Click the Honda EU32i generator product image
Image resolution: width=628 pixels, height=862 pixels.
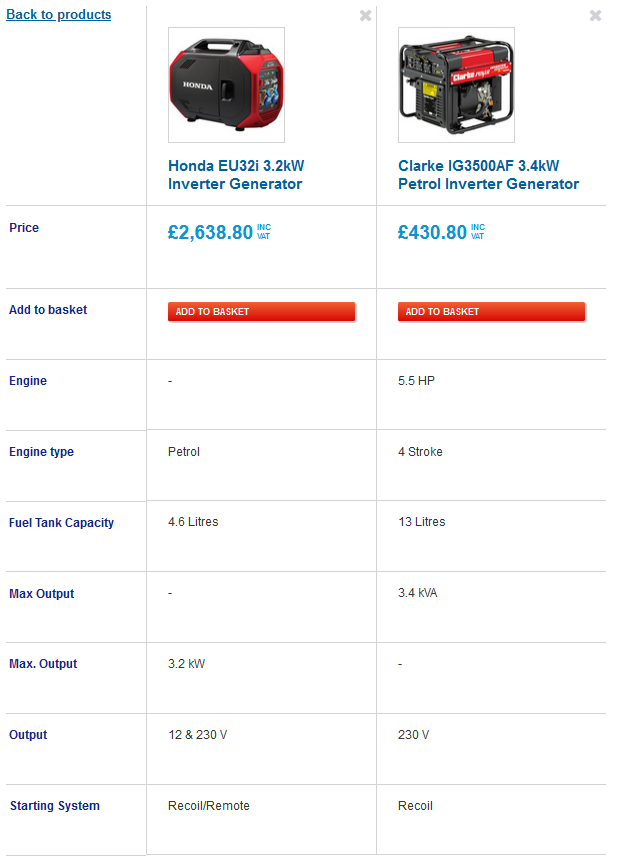(x=226, y=85)
